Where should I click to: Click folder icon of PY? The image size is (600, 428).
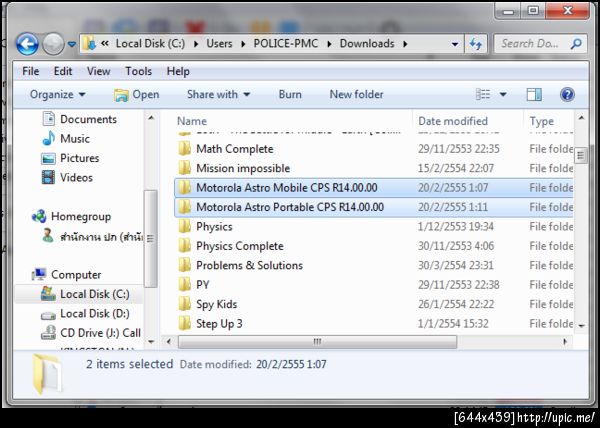point(184,285)
